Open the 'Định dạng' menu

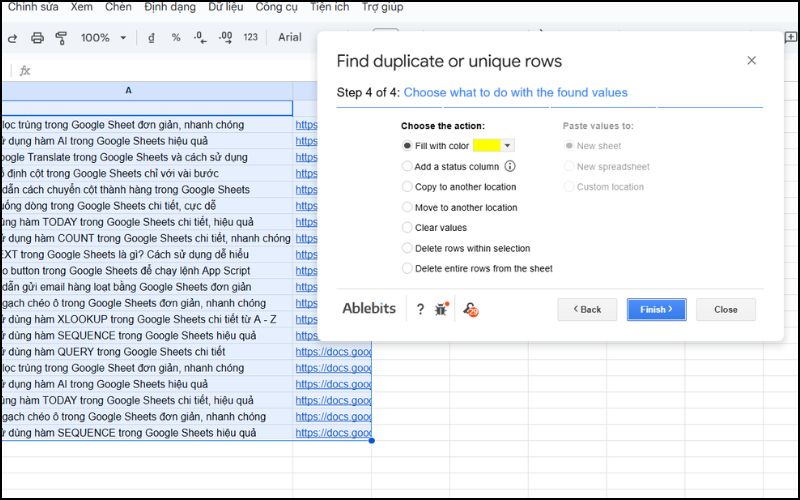[170, 7]
